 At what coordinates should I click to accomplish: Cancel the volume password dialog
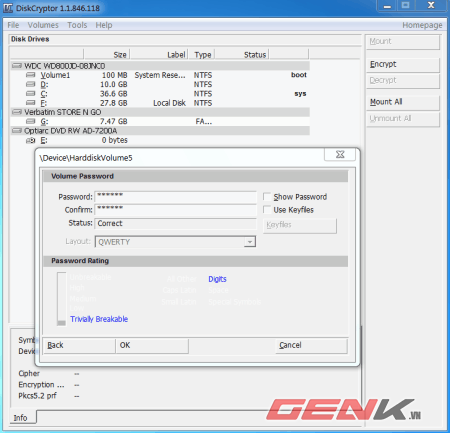click(x=311, y=345)
